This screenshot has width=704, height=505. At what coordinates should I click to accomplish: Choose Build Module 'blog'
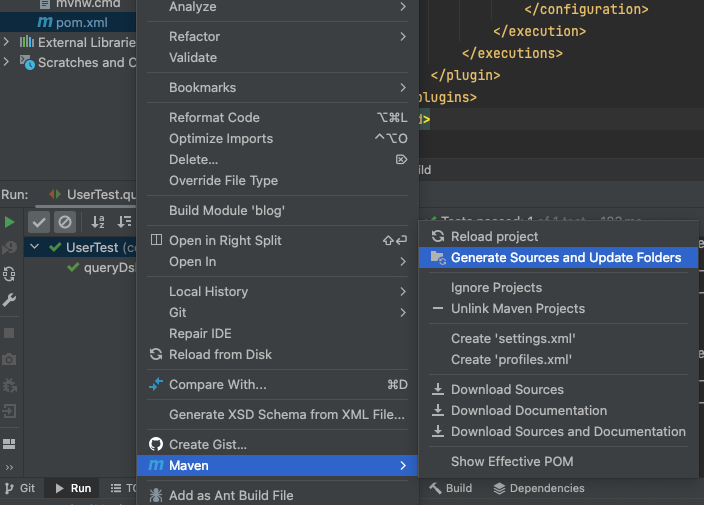[277, 211]
